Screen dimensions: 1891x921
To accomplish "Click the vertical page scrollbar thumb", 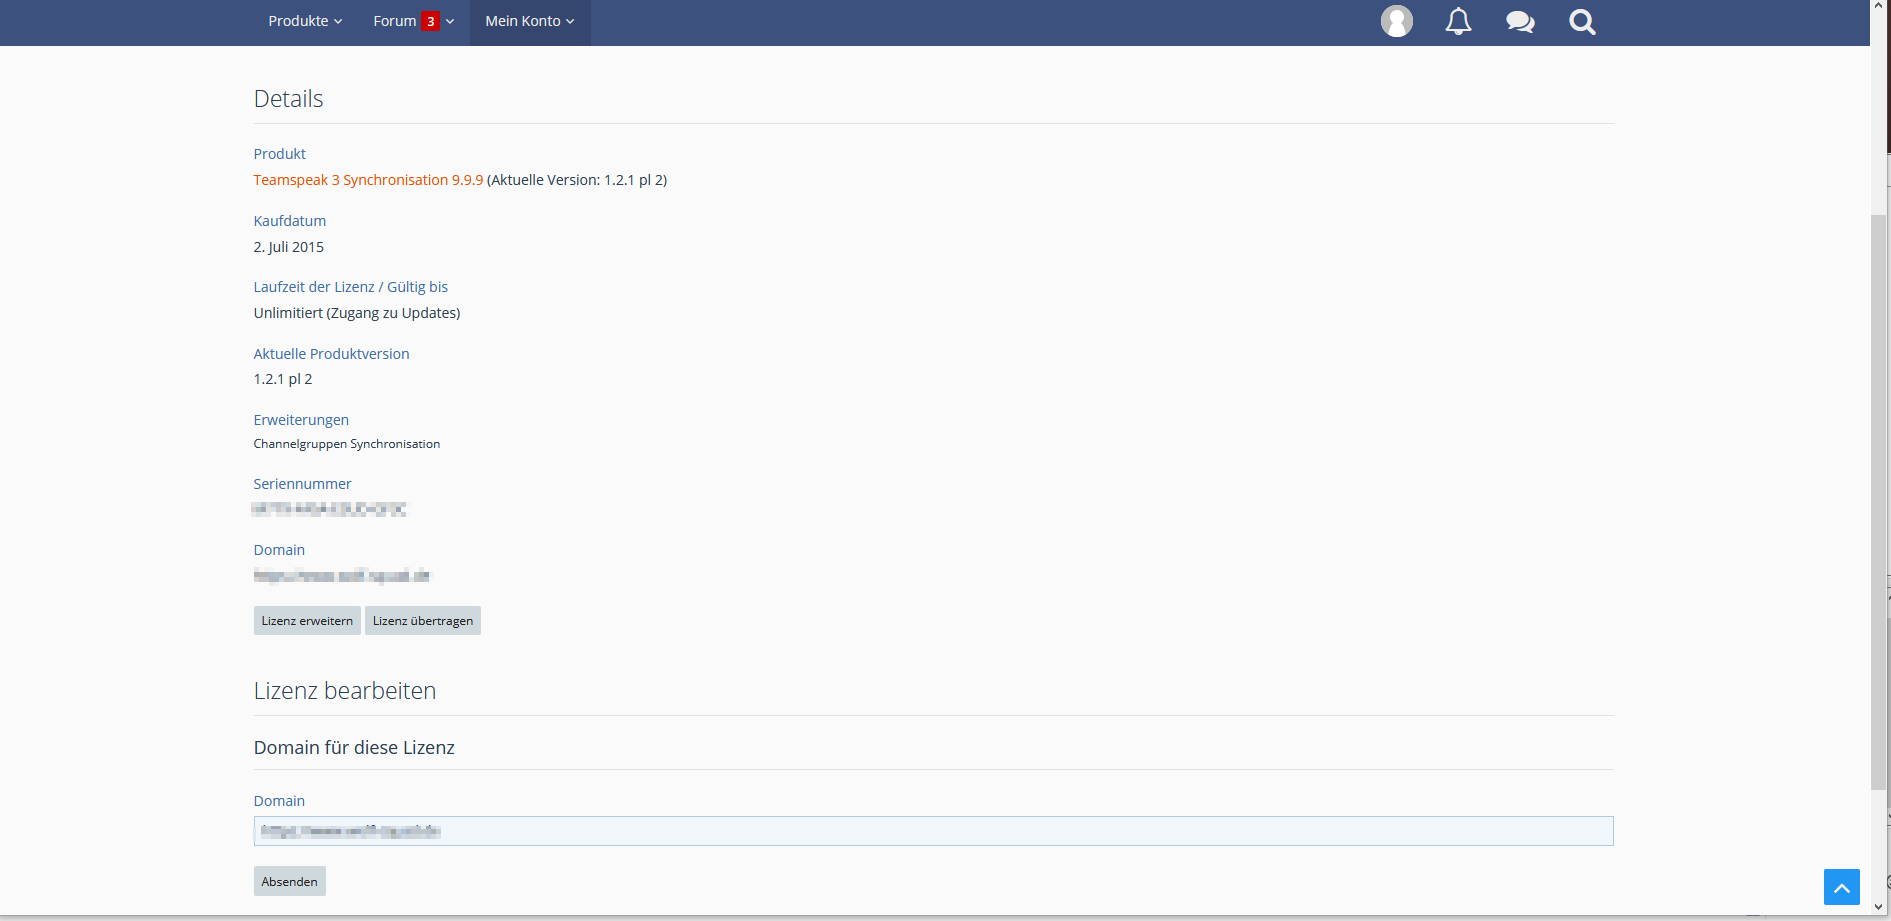I will click(1878, 500).
